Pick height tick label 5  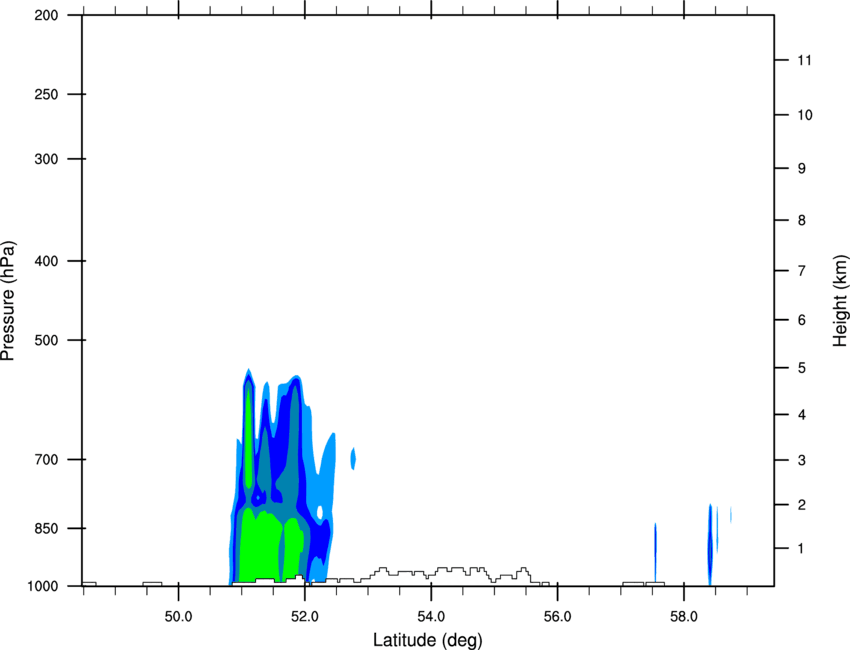[802, 368]
